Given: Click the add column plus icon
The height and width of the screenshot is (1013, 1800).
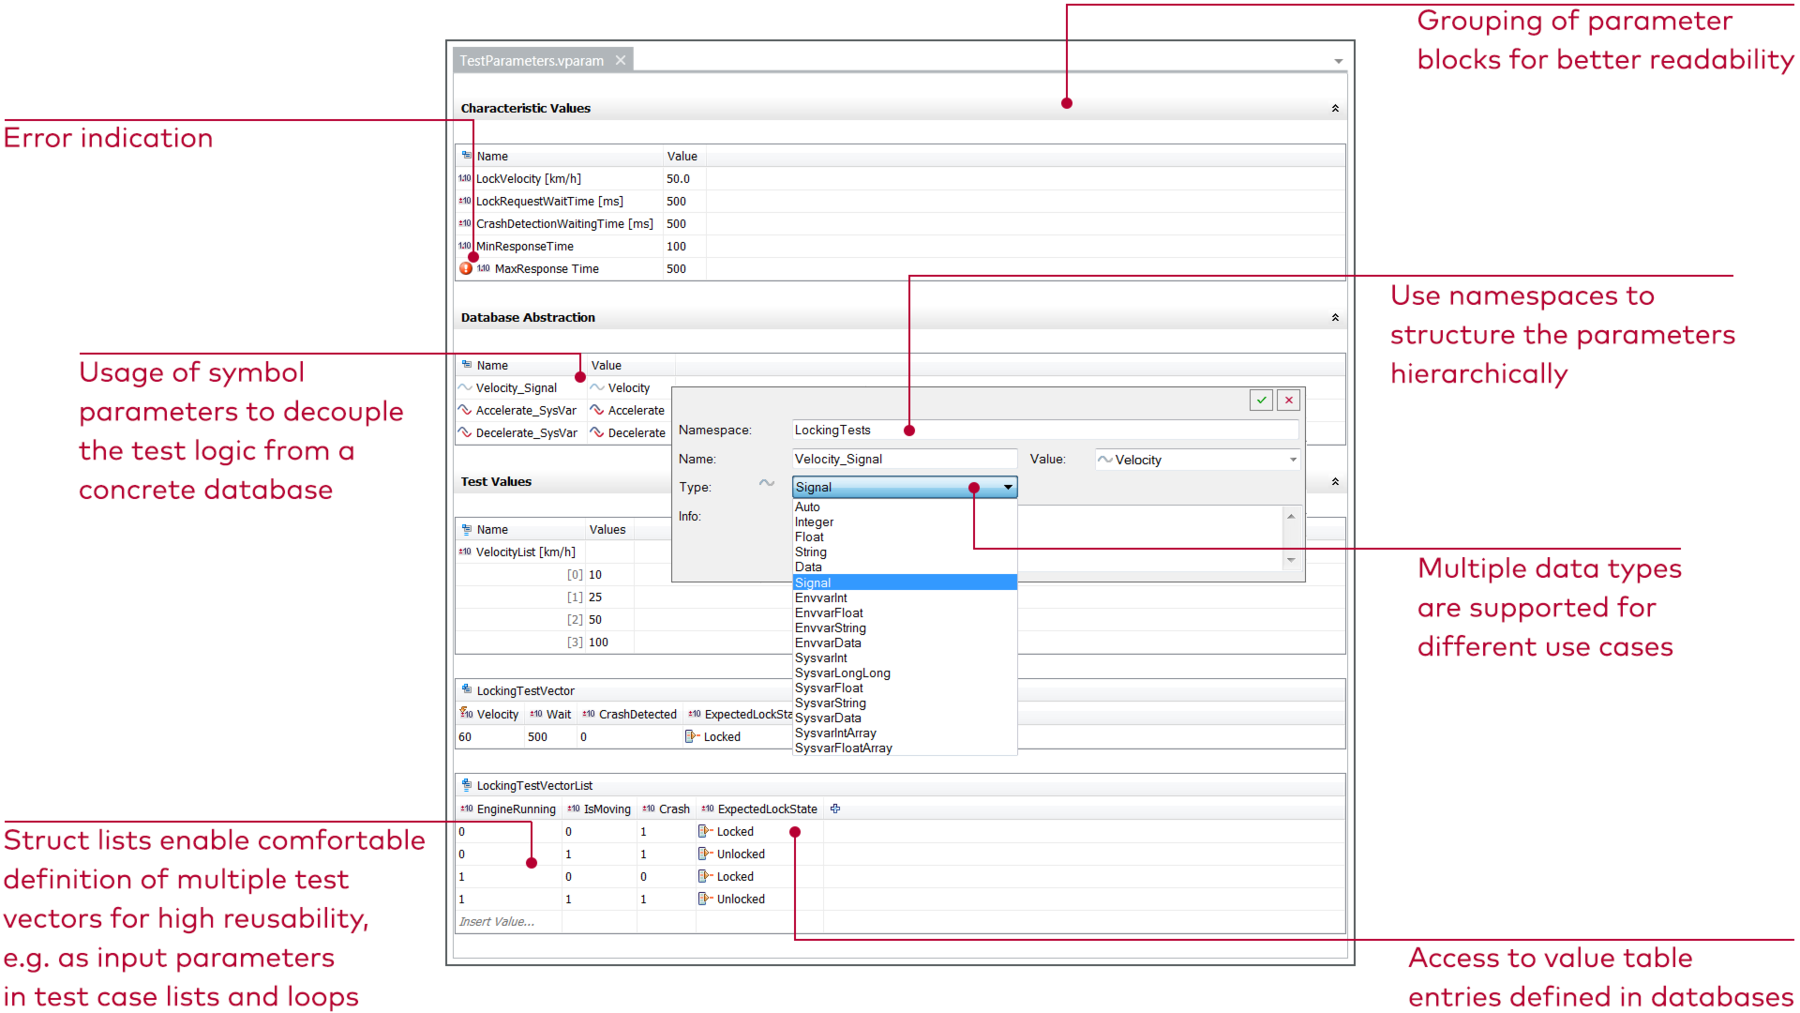Looking at the screenshot, I should 836,809.
